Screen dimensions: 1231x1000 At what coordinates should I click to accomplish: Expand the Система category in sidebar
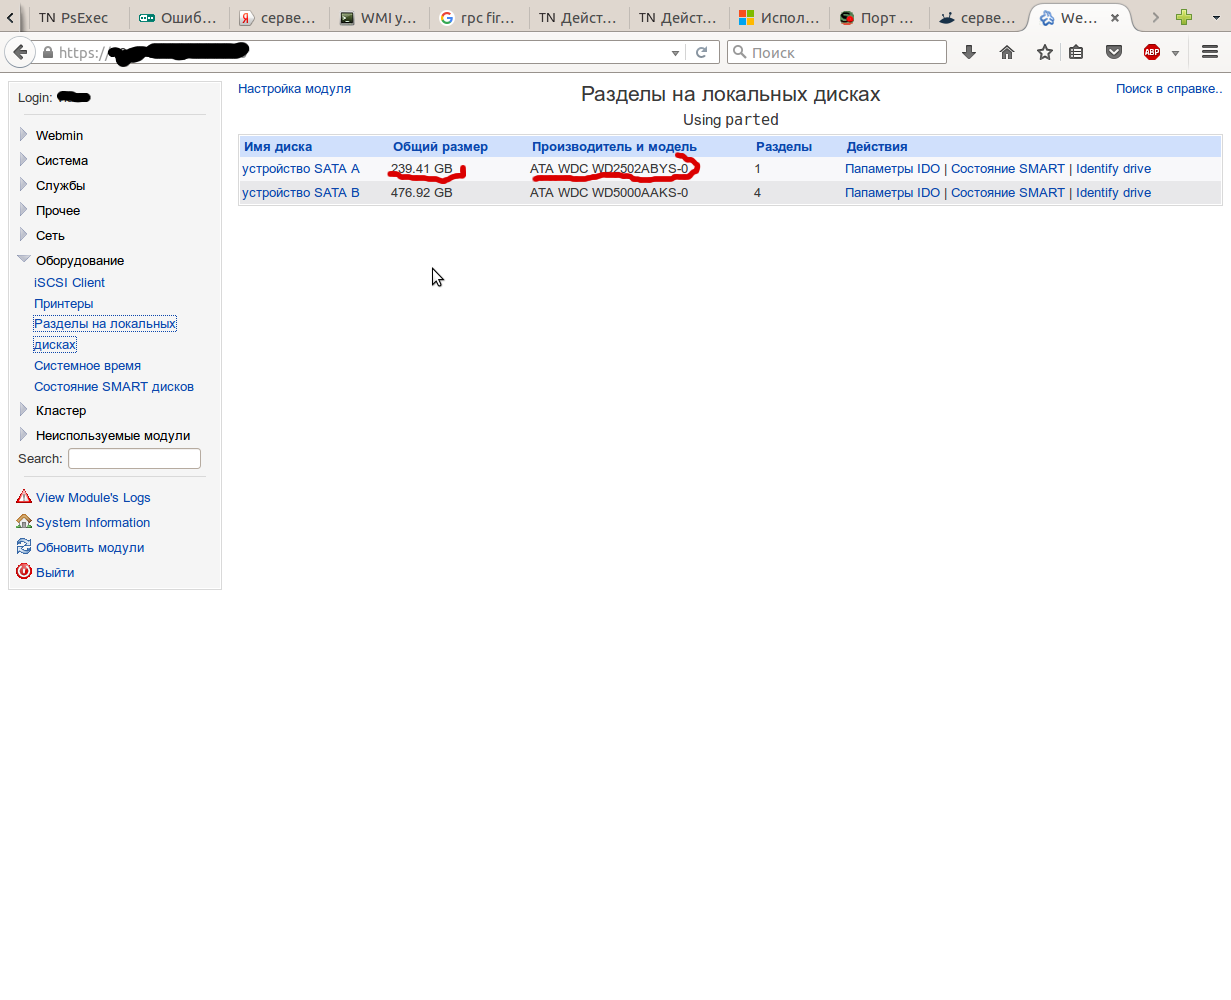point(61,160)
